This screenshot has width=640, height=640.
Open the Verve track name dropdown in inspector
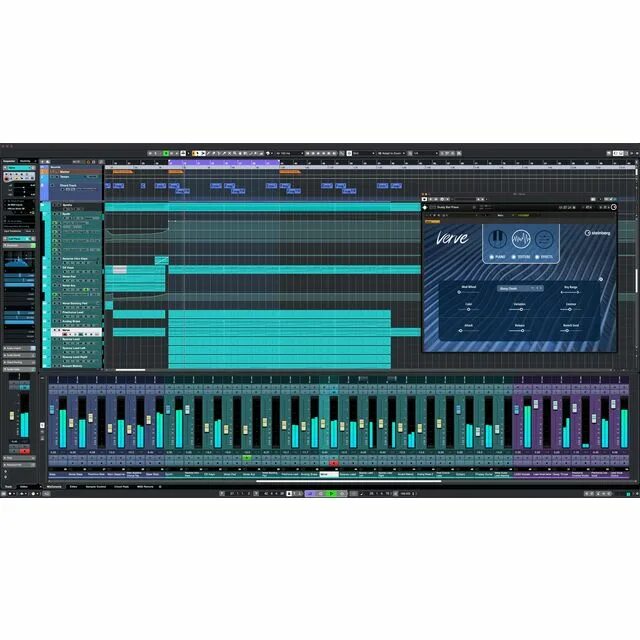[x=19, y=168]
